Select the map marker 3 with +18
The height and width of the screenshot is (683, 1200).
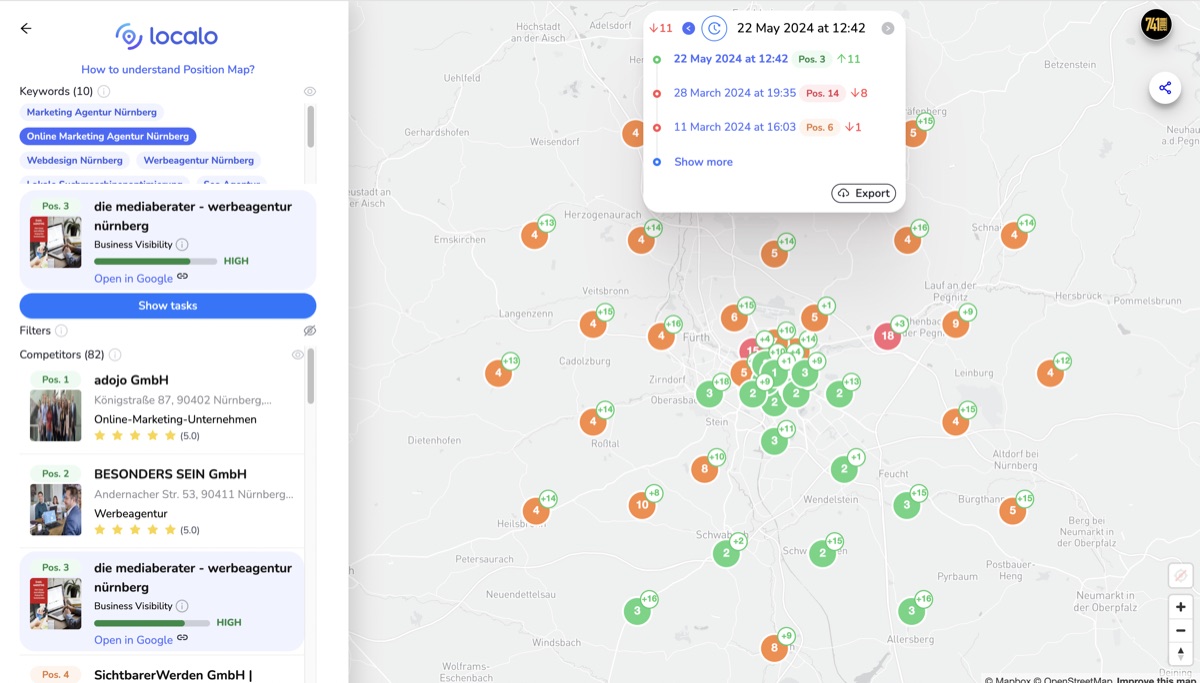(709, 394)
